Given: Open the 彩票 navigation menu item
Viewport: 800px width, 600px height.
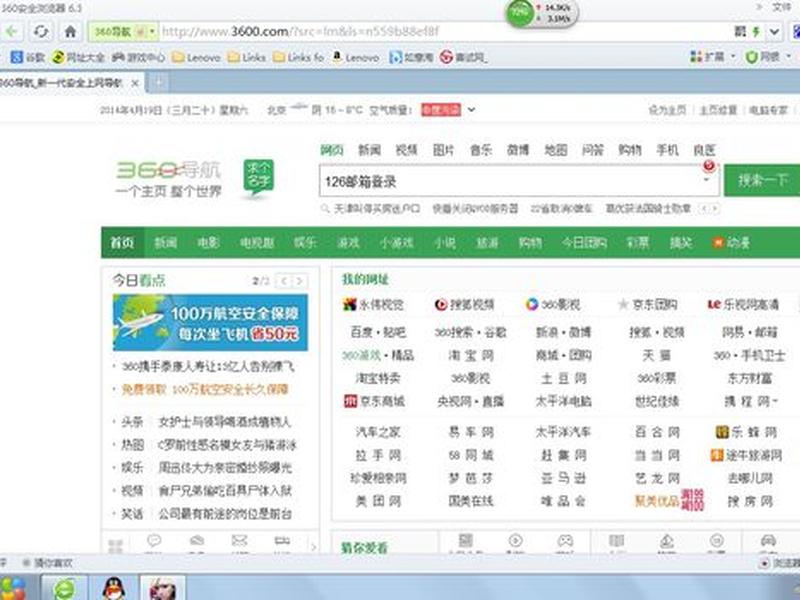Looking at the screenshot, I should click(x=638, y=242).
